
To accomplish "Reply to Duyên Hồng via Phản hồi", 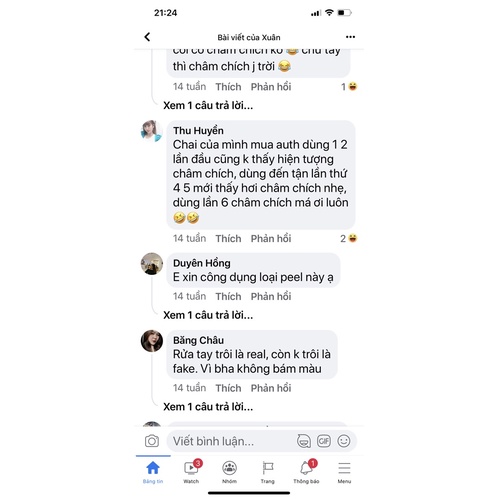I will tap(271, 296).
